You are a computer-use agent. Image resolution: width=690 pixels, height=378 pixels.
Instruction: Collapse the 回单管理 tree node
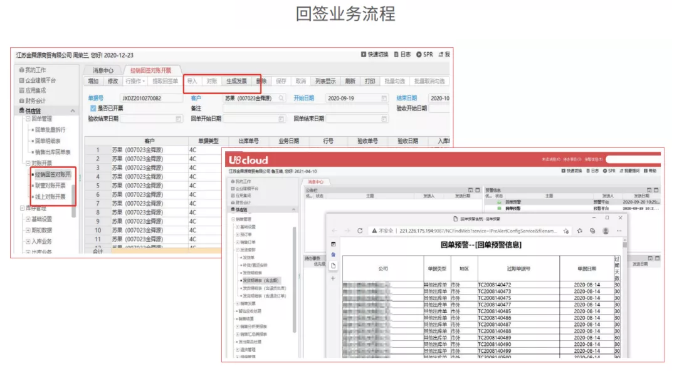pyautogui.click(x=28, y=119)
